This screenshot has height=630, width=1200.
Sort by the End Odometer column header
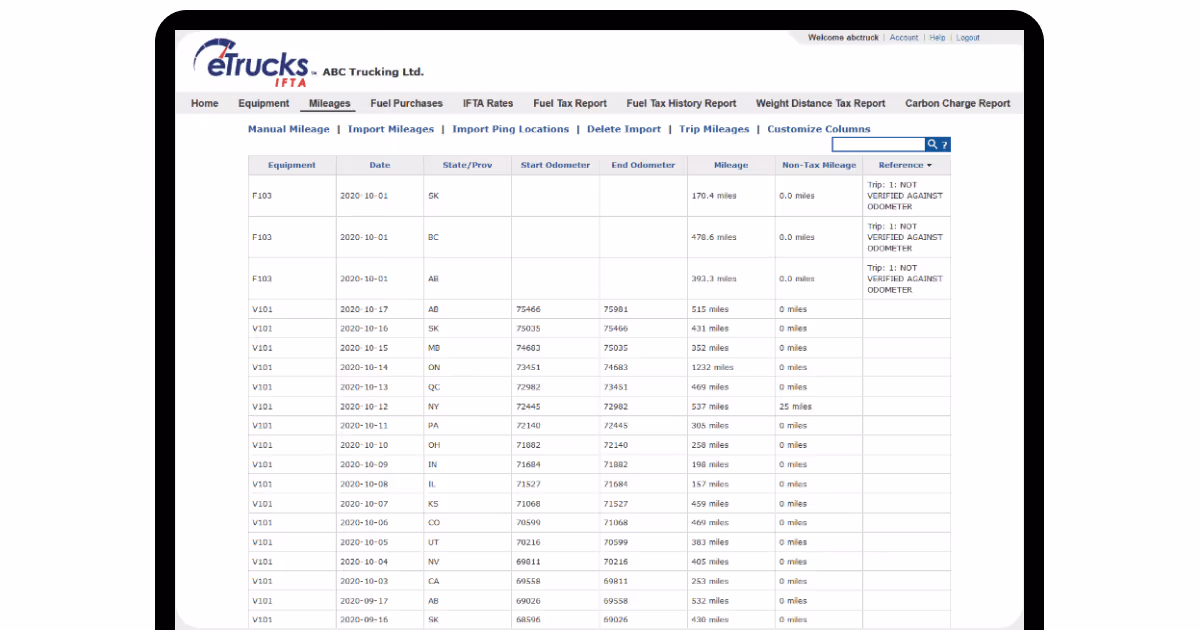click(x=643, y=165)
